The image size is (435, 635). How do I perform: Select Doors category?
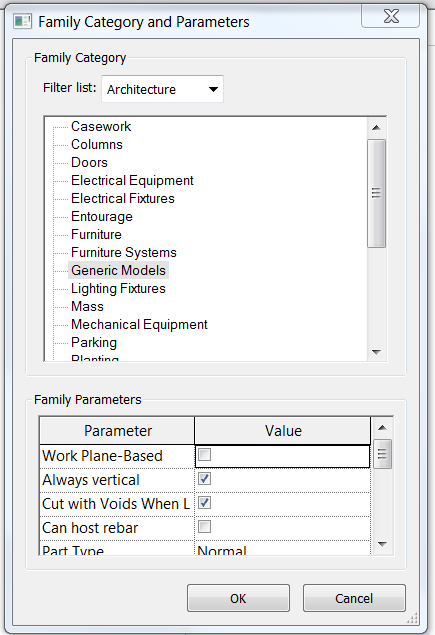[x=89, y=162]
